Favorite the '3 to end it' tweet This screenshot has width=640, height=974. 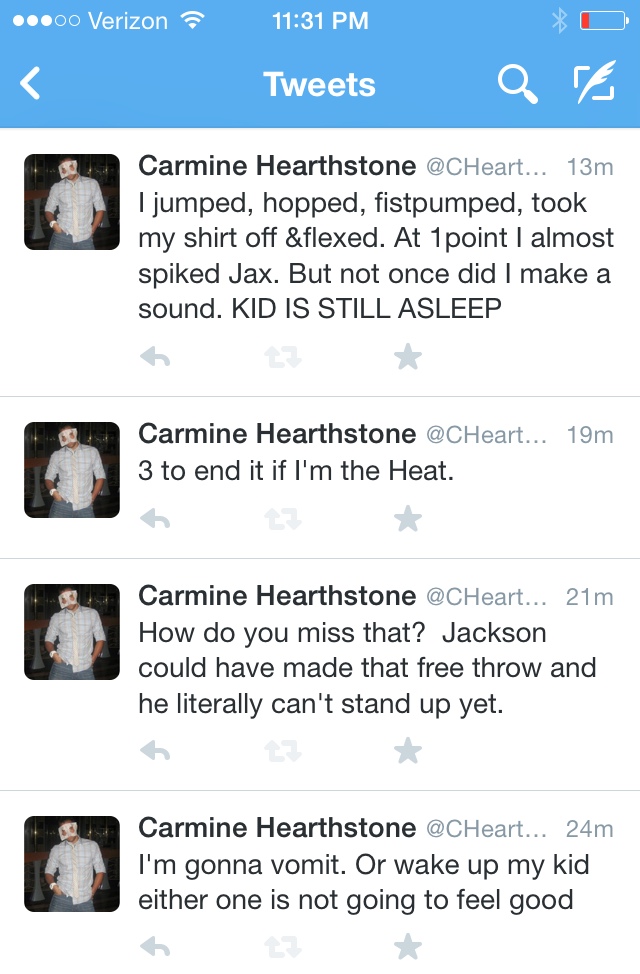407,518
